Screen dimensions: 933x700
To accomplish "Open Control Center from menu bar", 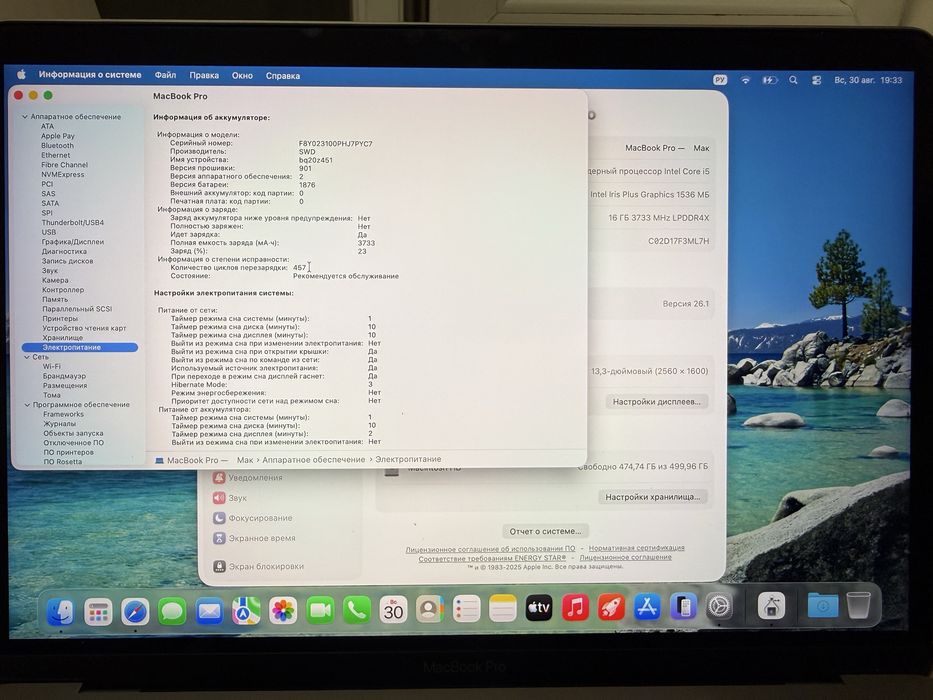I will pyautogui.click(x=816, y=80).
